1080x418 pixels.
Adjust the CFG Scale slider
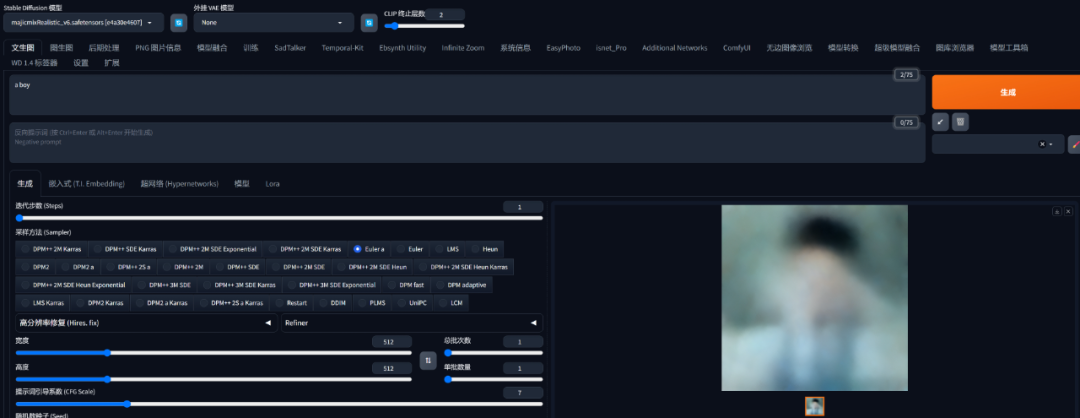(279, 404)
